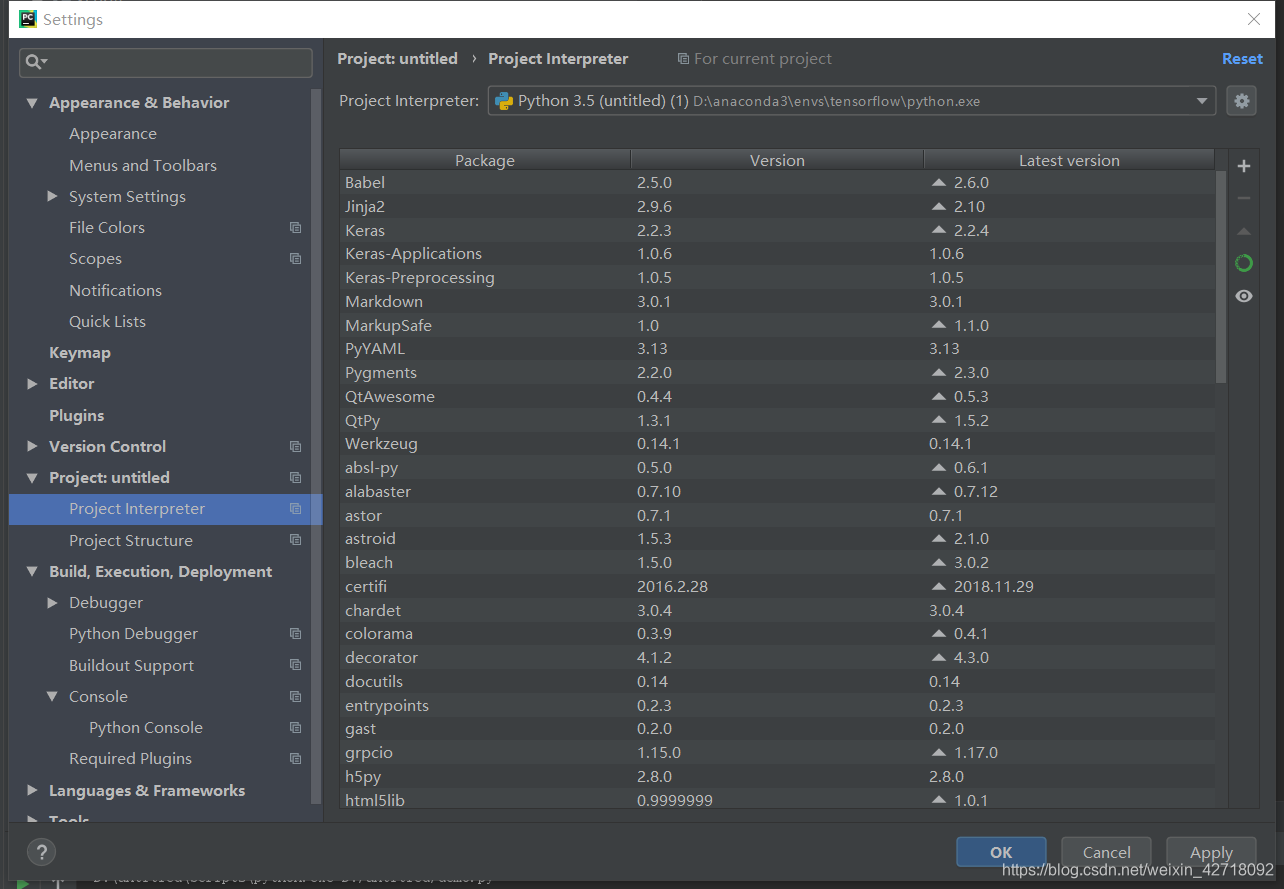
Task: Click upgrade arrow in Keras row
Action: 938,230
